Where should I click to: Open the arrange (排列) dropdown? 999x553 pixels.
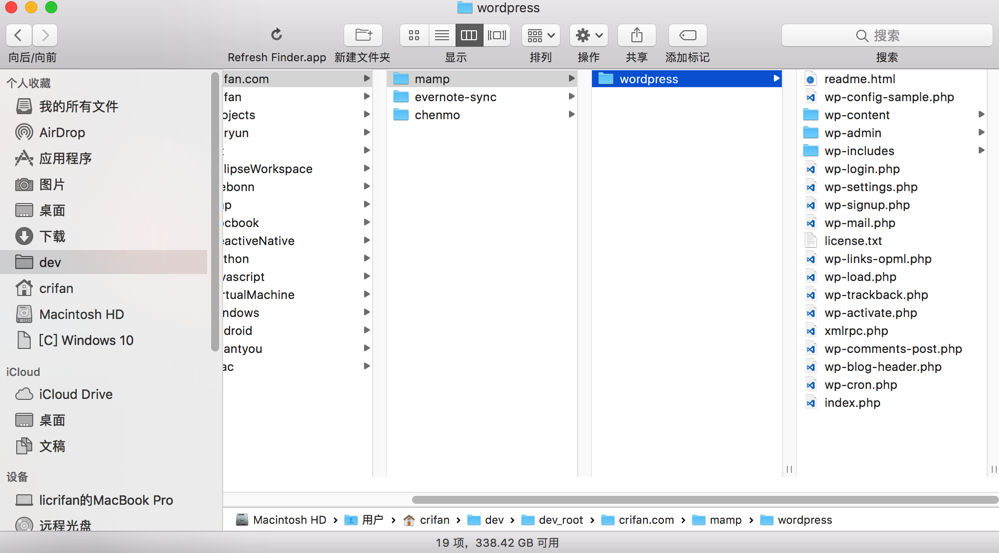(541, 35)
